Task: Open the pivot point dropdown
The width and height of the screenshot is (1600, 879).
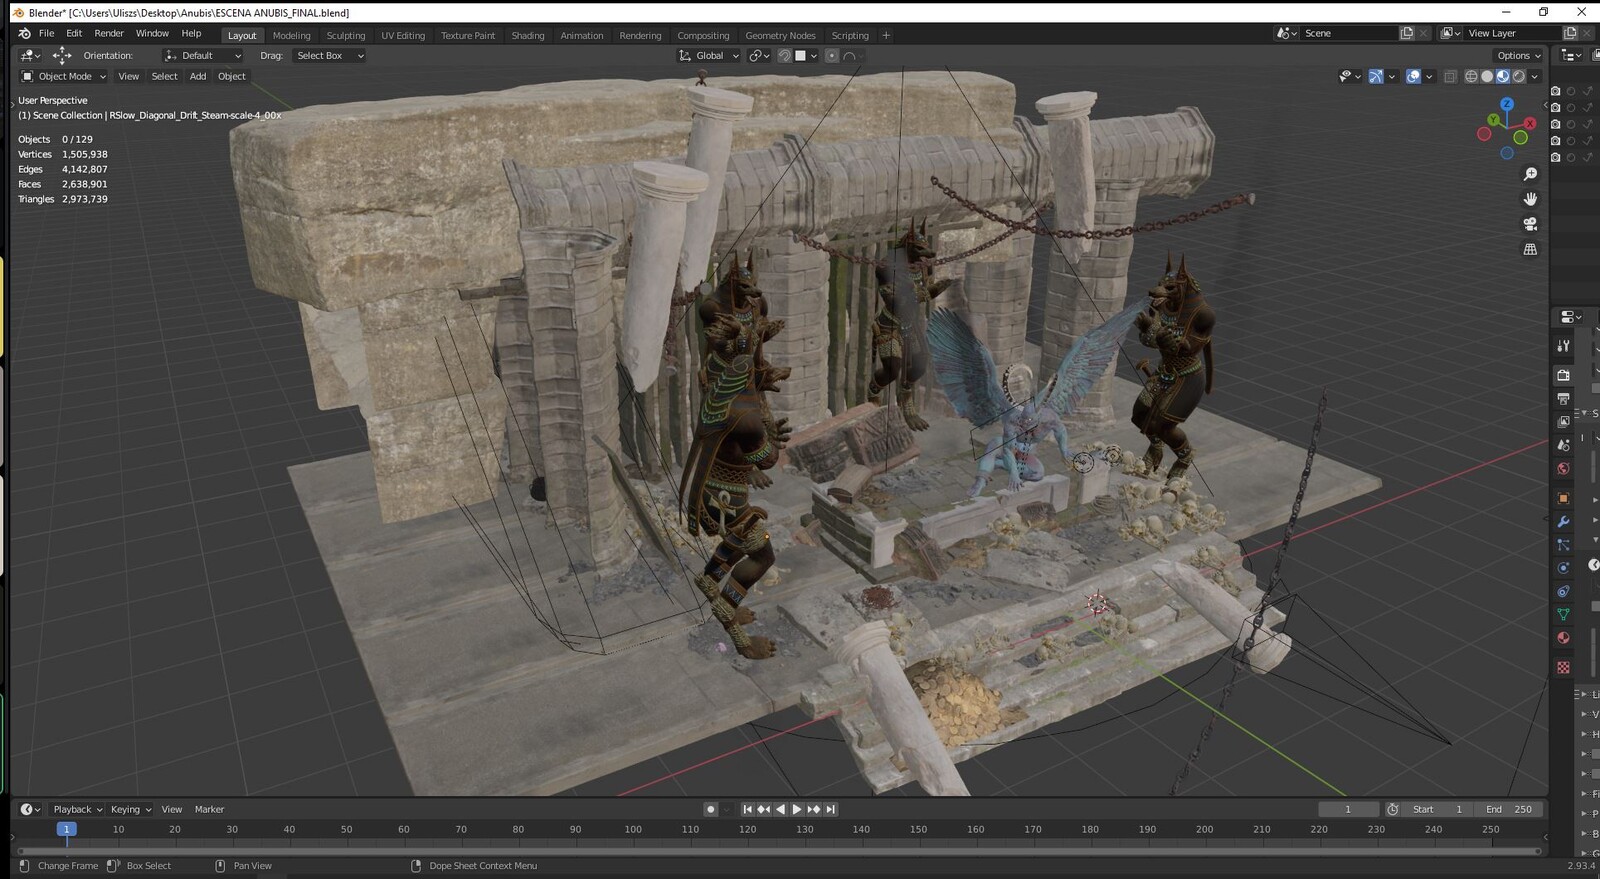Action: 759,56
